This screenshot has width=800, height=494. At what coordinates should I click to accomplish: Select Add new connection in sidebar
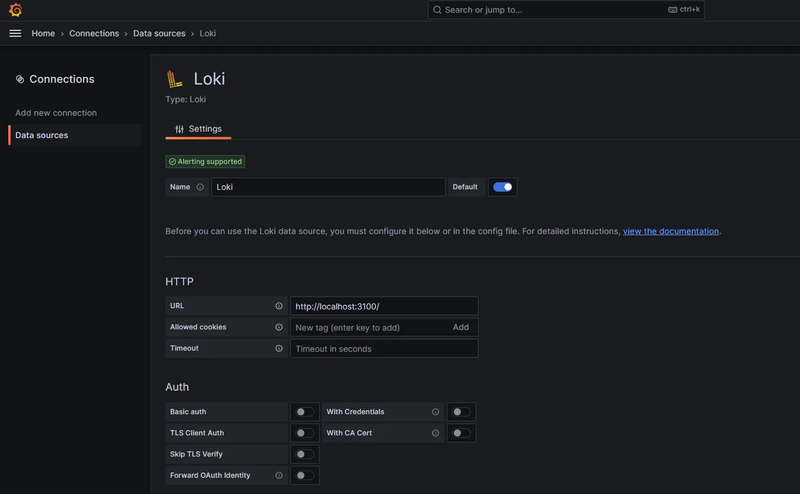tap(56, 113)
